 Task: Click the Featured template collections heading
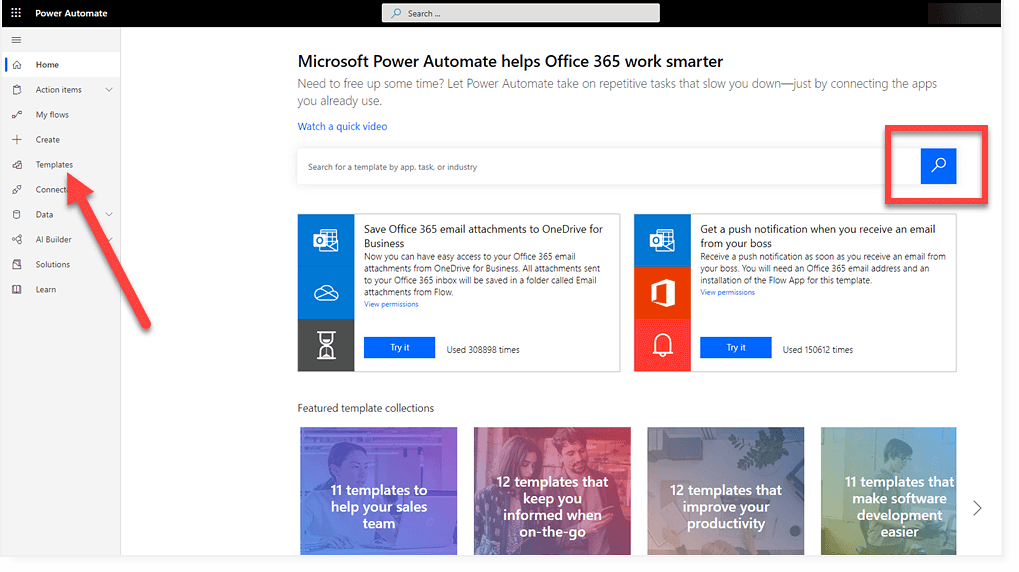coord(365,408)
